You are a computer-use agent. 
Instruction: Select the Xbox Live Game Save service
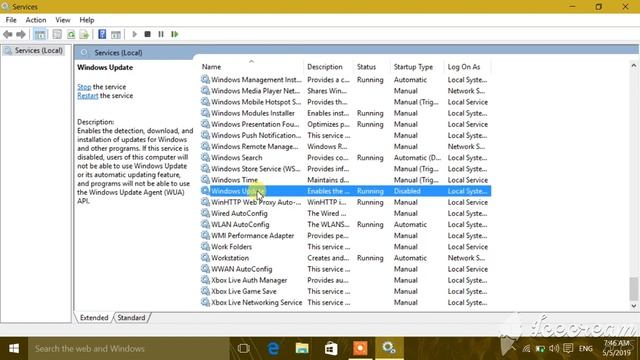click(x=346, y=291)
